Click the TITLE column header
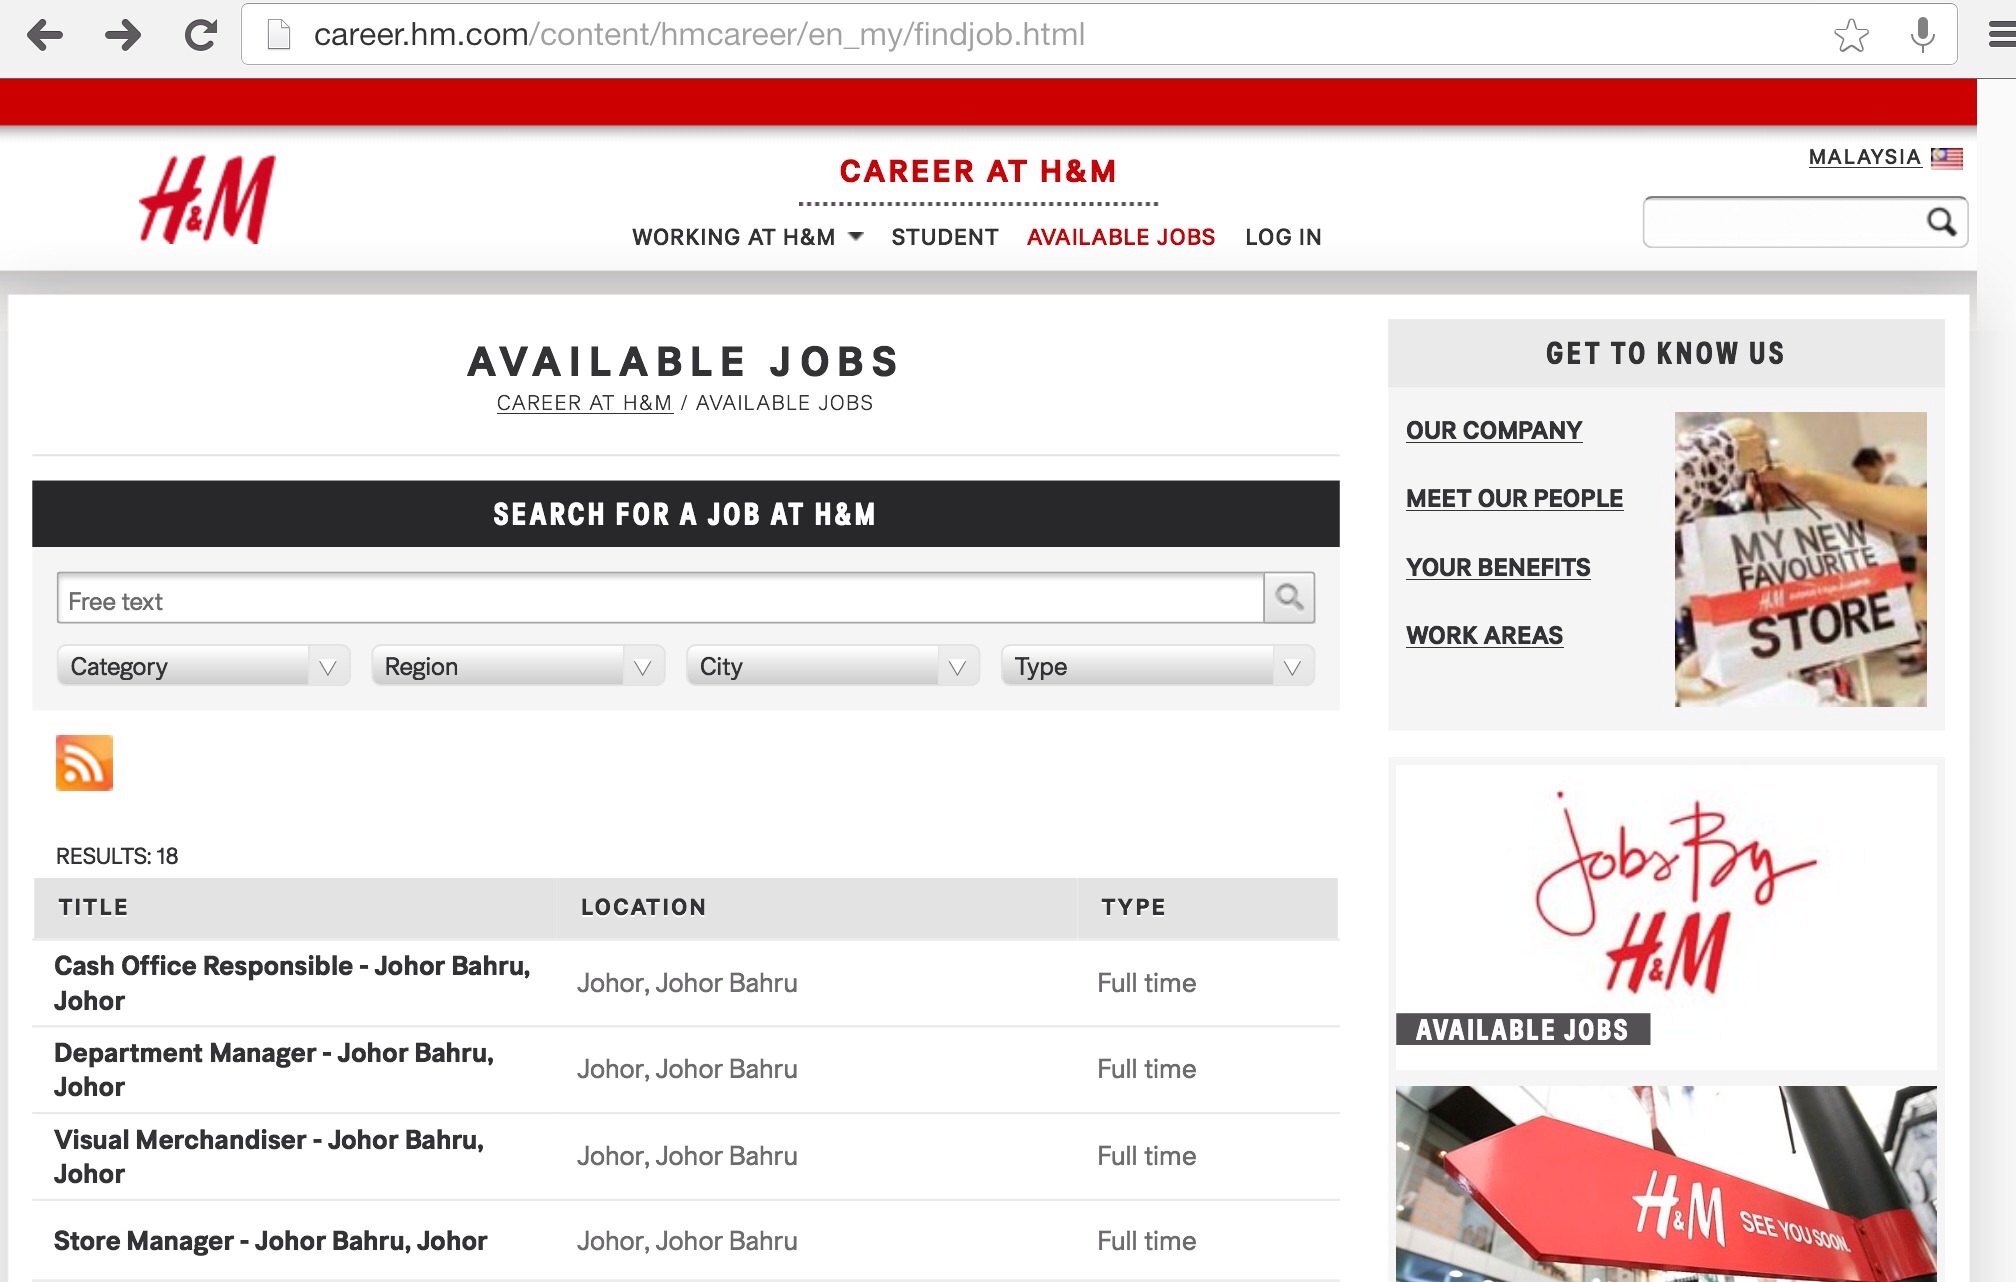Image resolution: width=2016 pixels, height=1282 pixels. tap(93, 907)
